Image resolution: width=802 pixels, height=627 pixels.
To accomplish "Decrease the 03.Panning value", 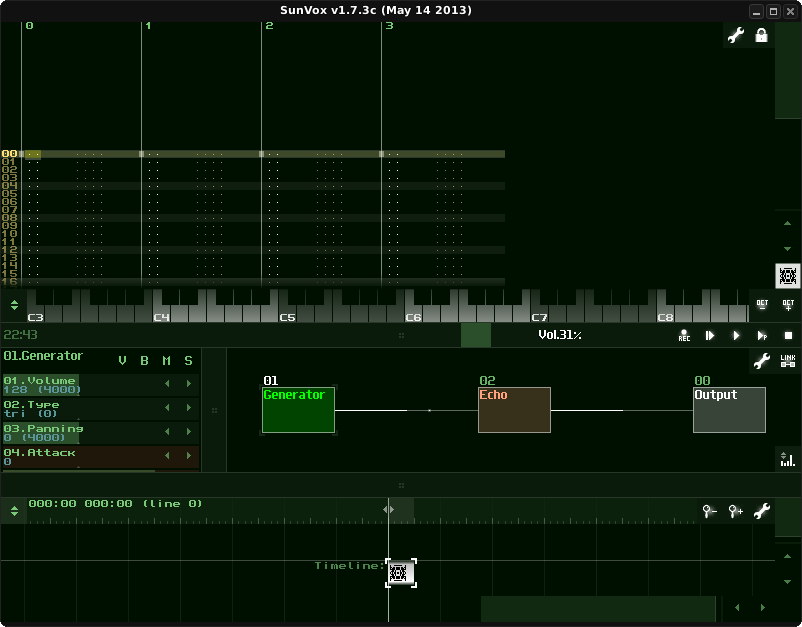I will [x=167, y=432].
